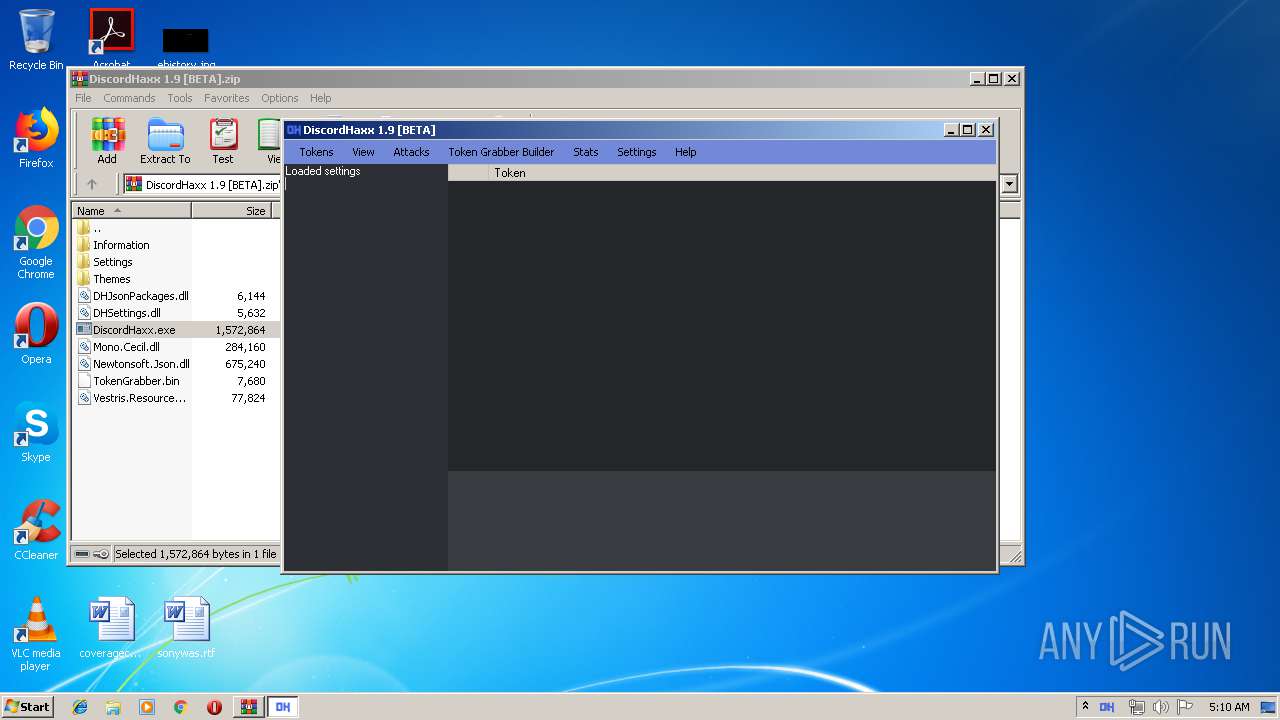Open the Help menu in DiscordHaxx
Viewport: 1280px width, 720px height.
click(685, 152)
